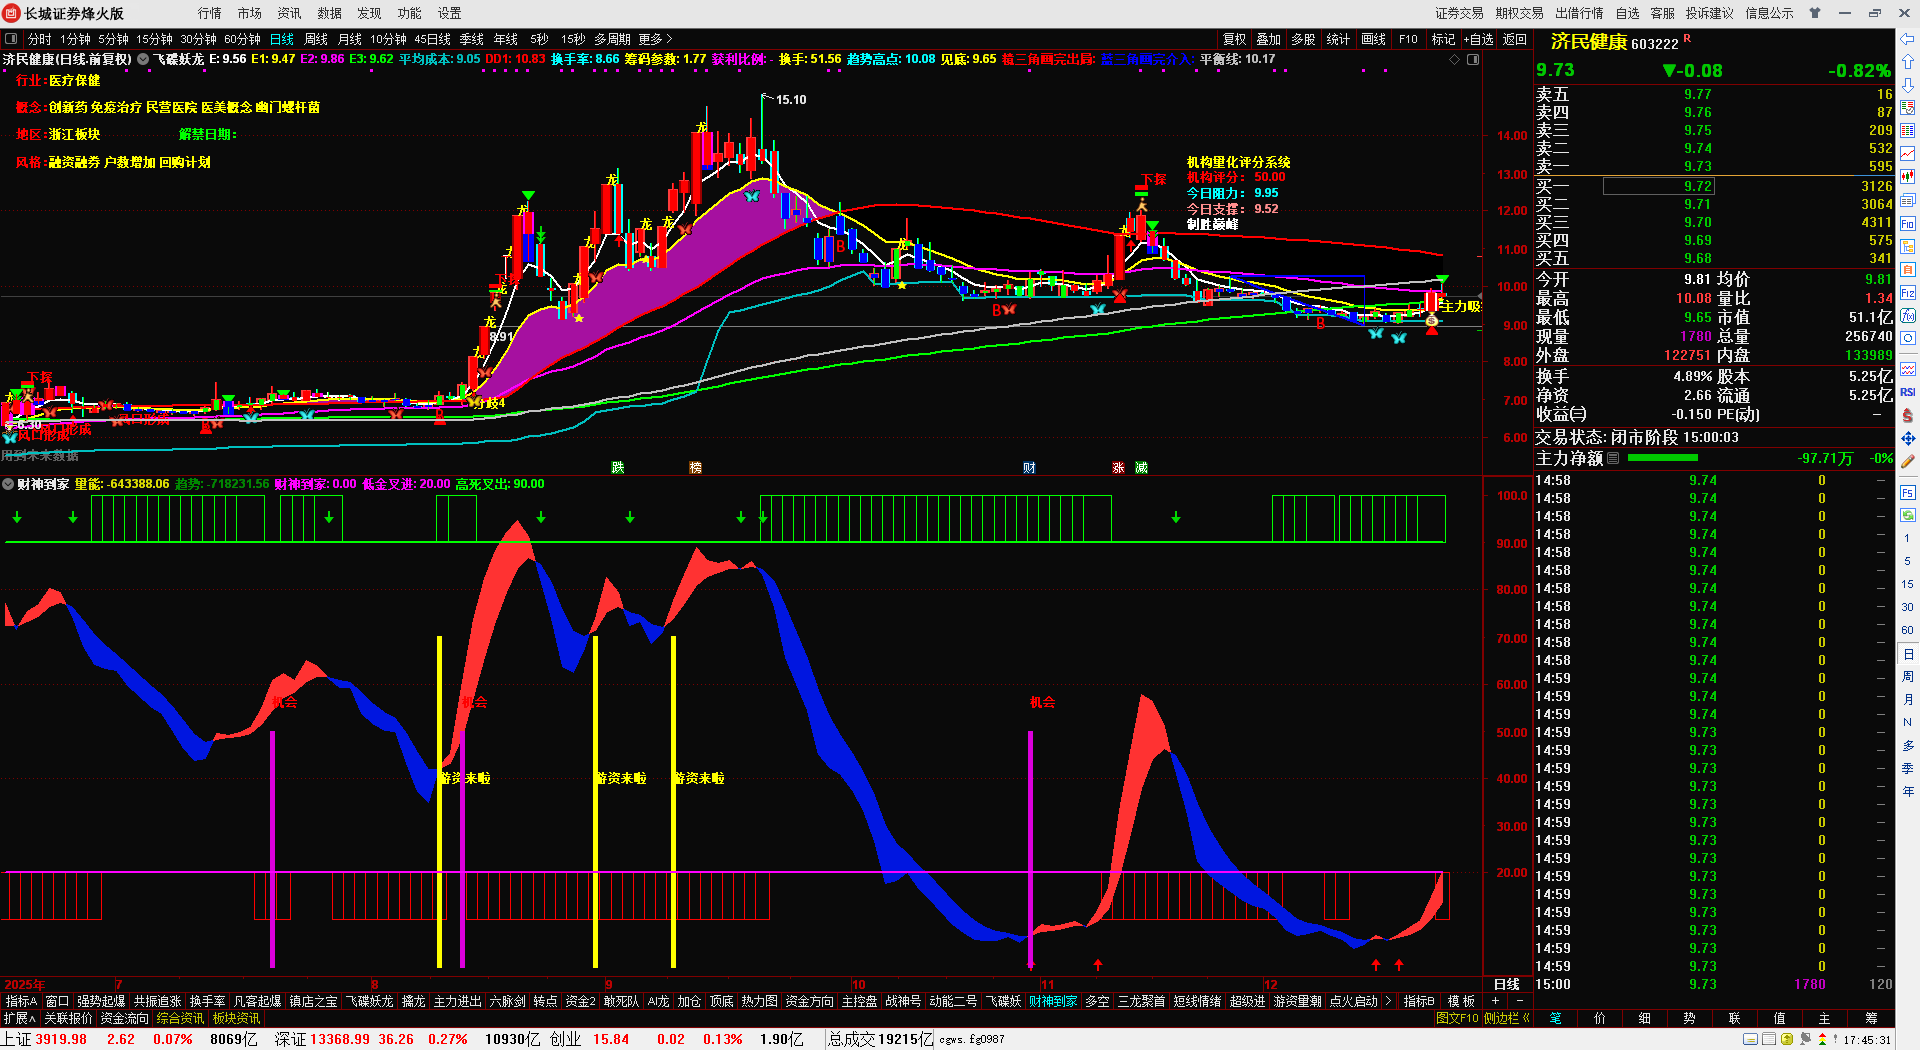Image resolution: width=1920 pixels, height=1050 pixels.
Task: Click the circular icon next to 飞碟妖龙 indicator
Action: click(x=143, y=59)
